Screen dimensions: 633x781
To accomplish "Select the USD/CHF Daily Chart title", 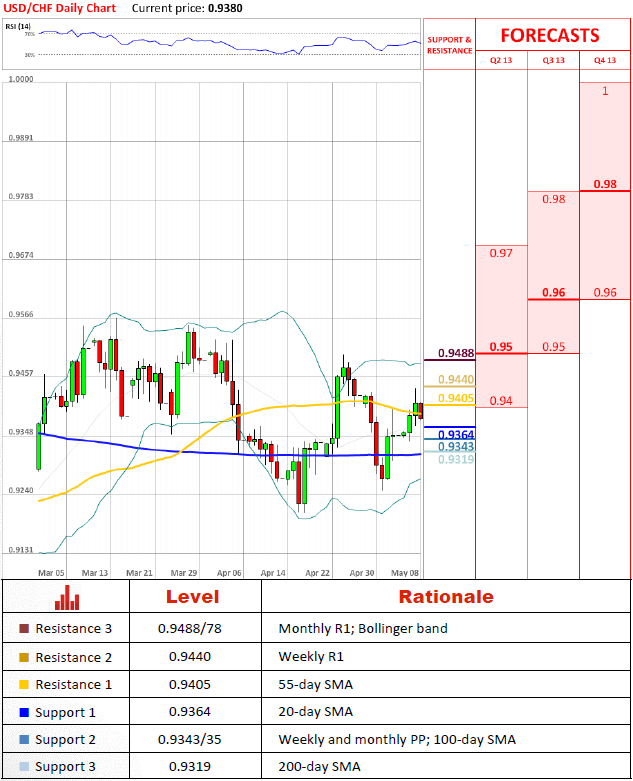I will pos(60,8).
